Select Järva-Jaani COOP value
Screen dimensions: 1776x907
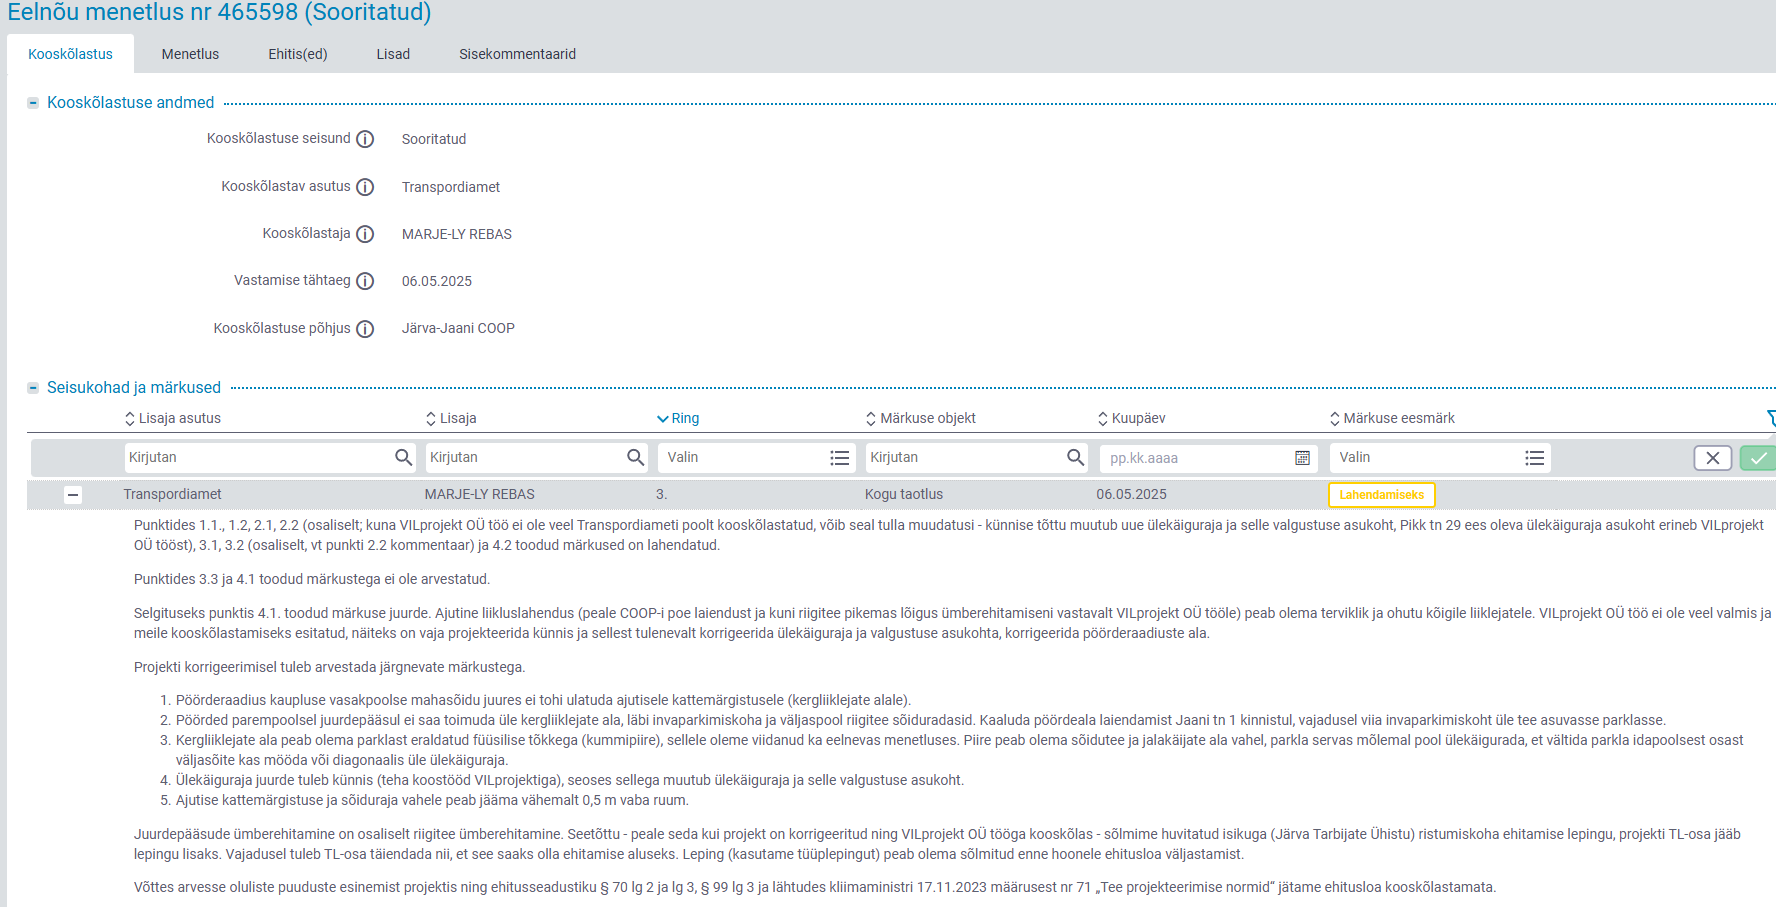(x=458, y=328)
